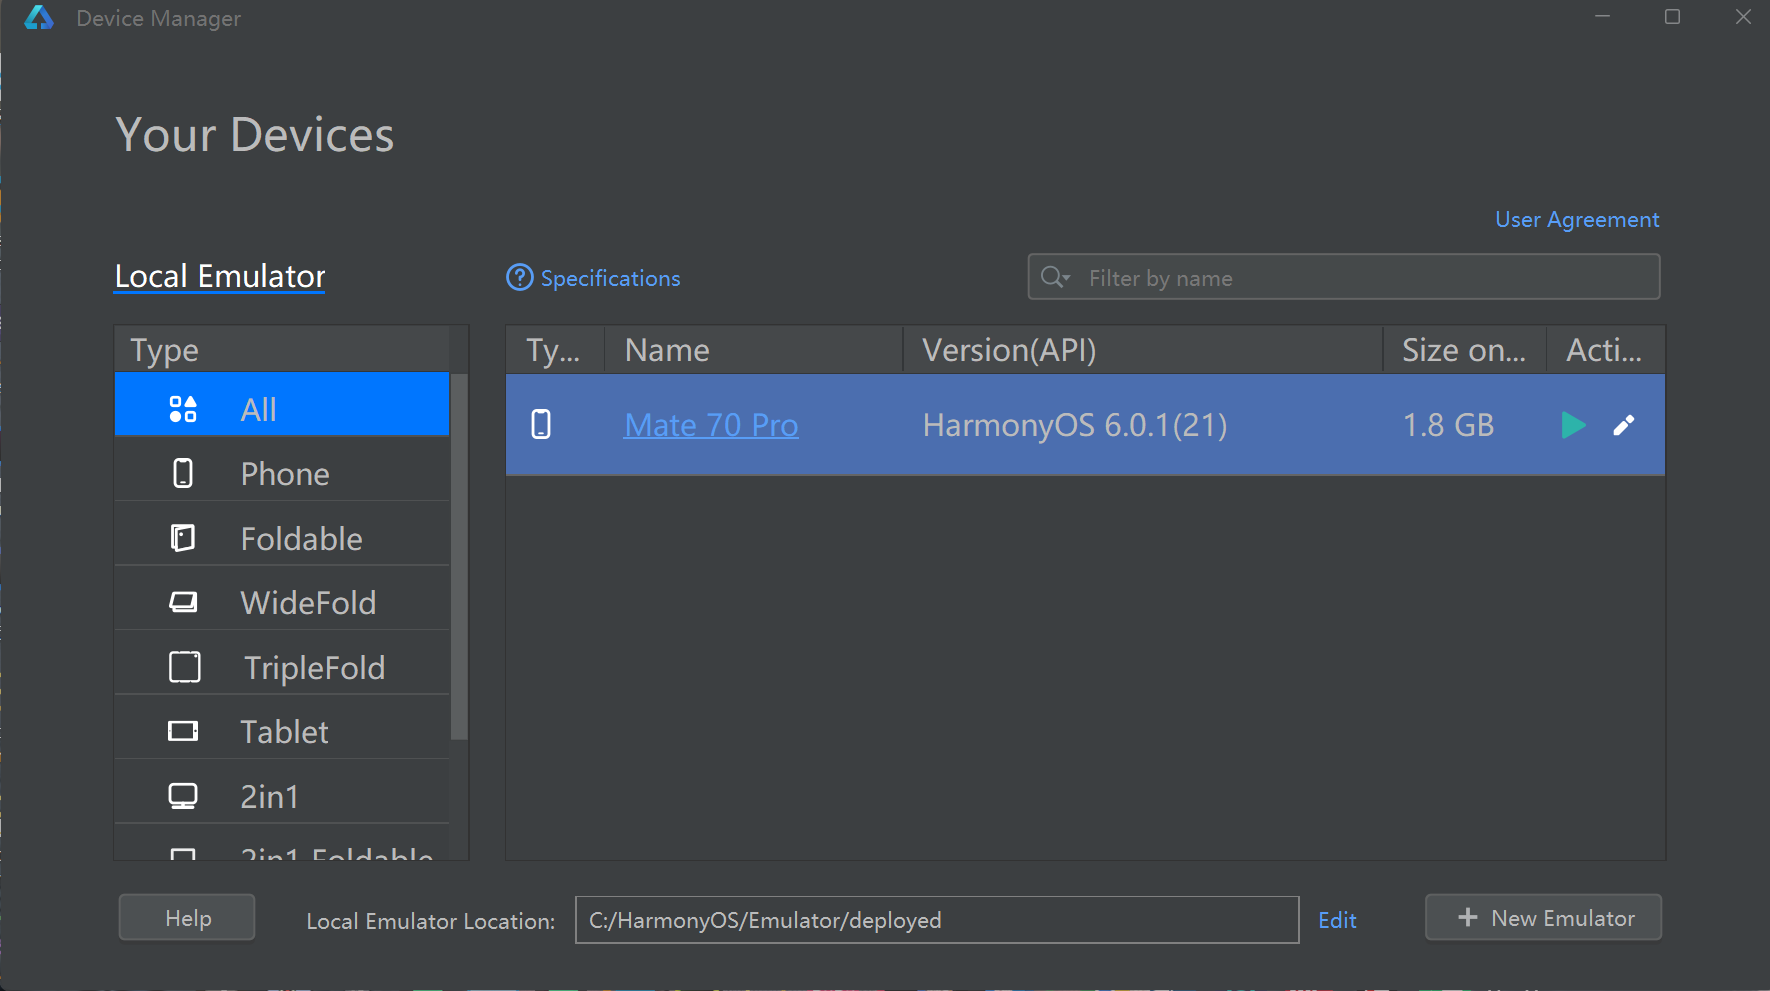
Task: Click the Filter by name search field
Action: 1344,277
